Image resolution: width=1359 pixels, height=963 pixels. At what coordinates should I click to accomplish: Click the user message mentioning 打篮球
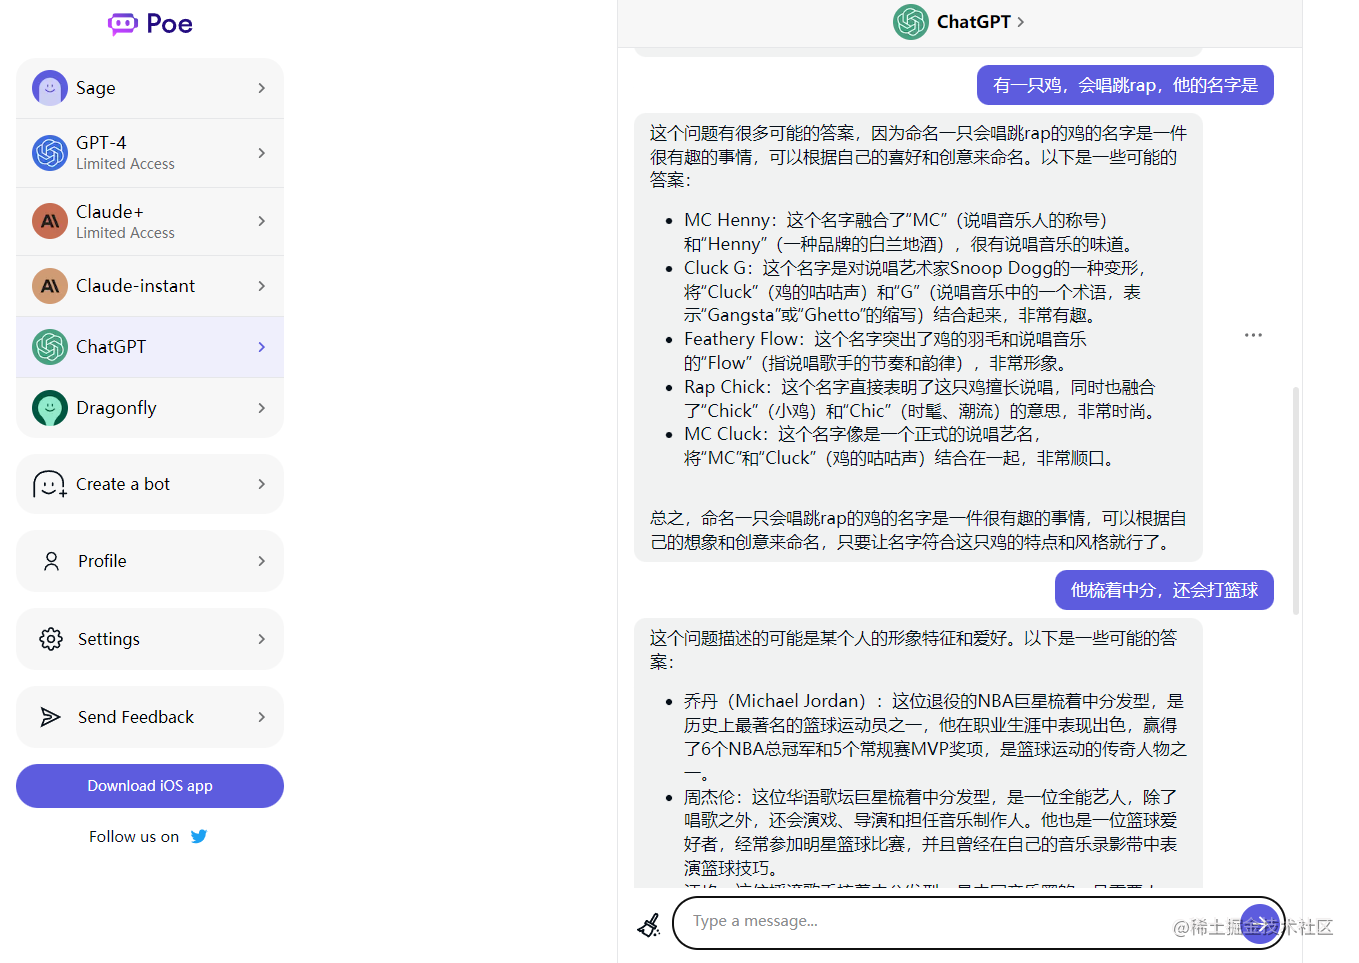coord(1164,590)
